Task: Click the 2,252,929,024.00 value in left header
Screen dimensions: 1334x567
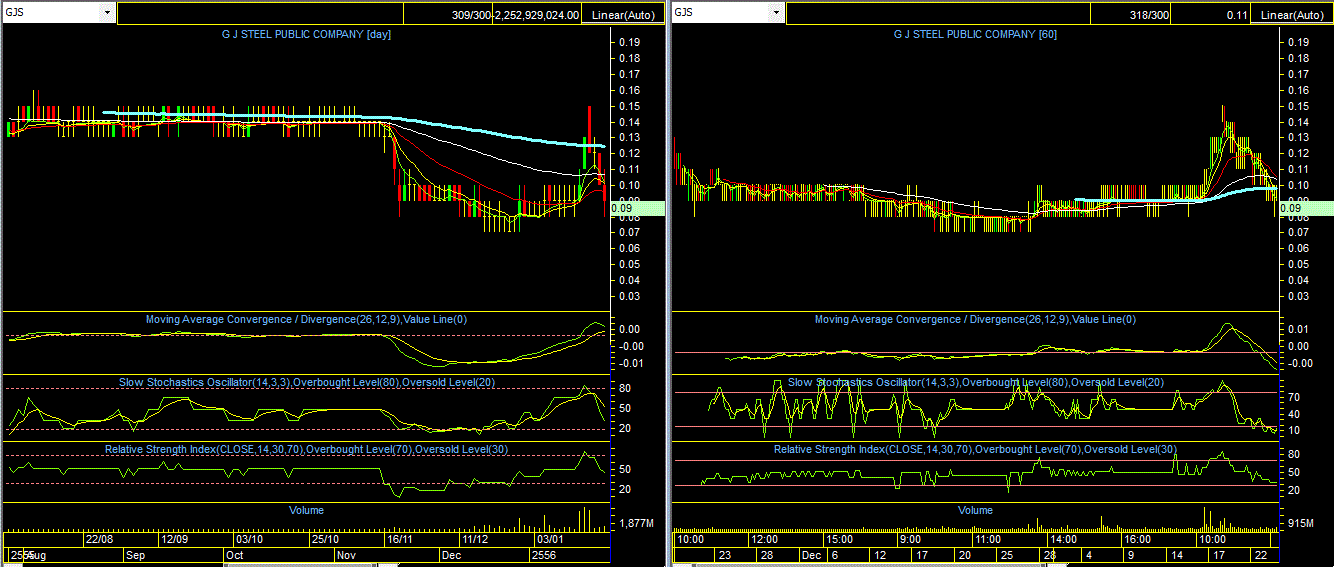Action: pos(537,15)
